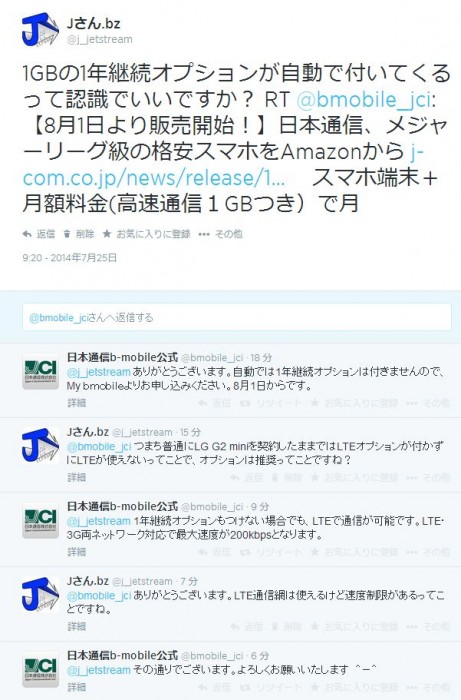Open the その他 more options on main tweet
Viewport: 461px width, 700px height.
(x=220, y=234)
